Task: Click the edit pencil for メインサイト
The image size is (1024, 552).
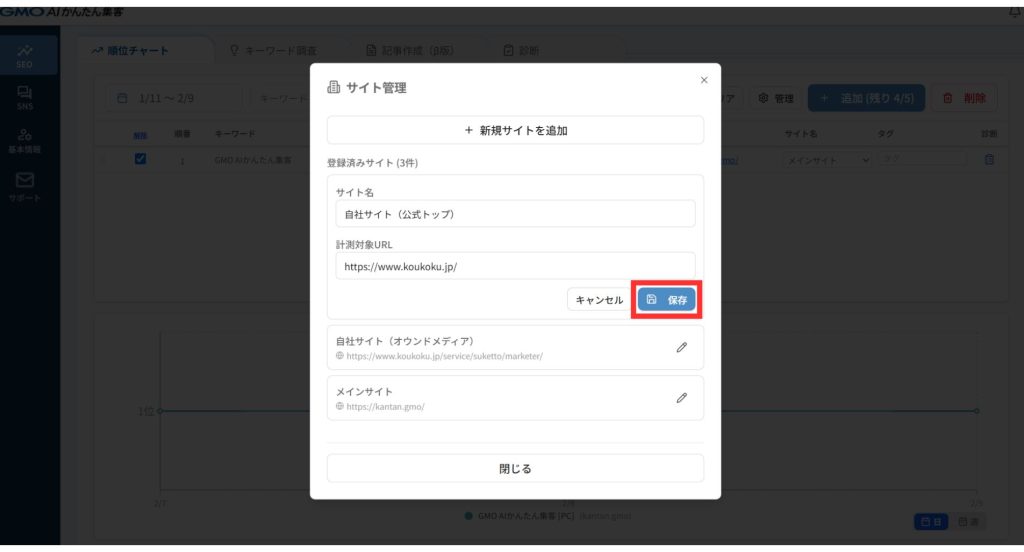Action: pos(682,397)
